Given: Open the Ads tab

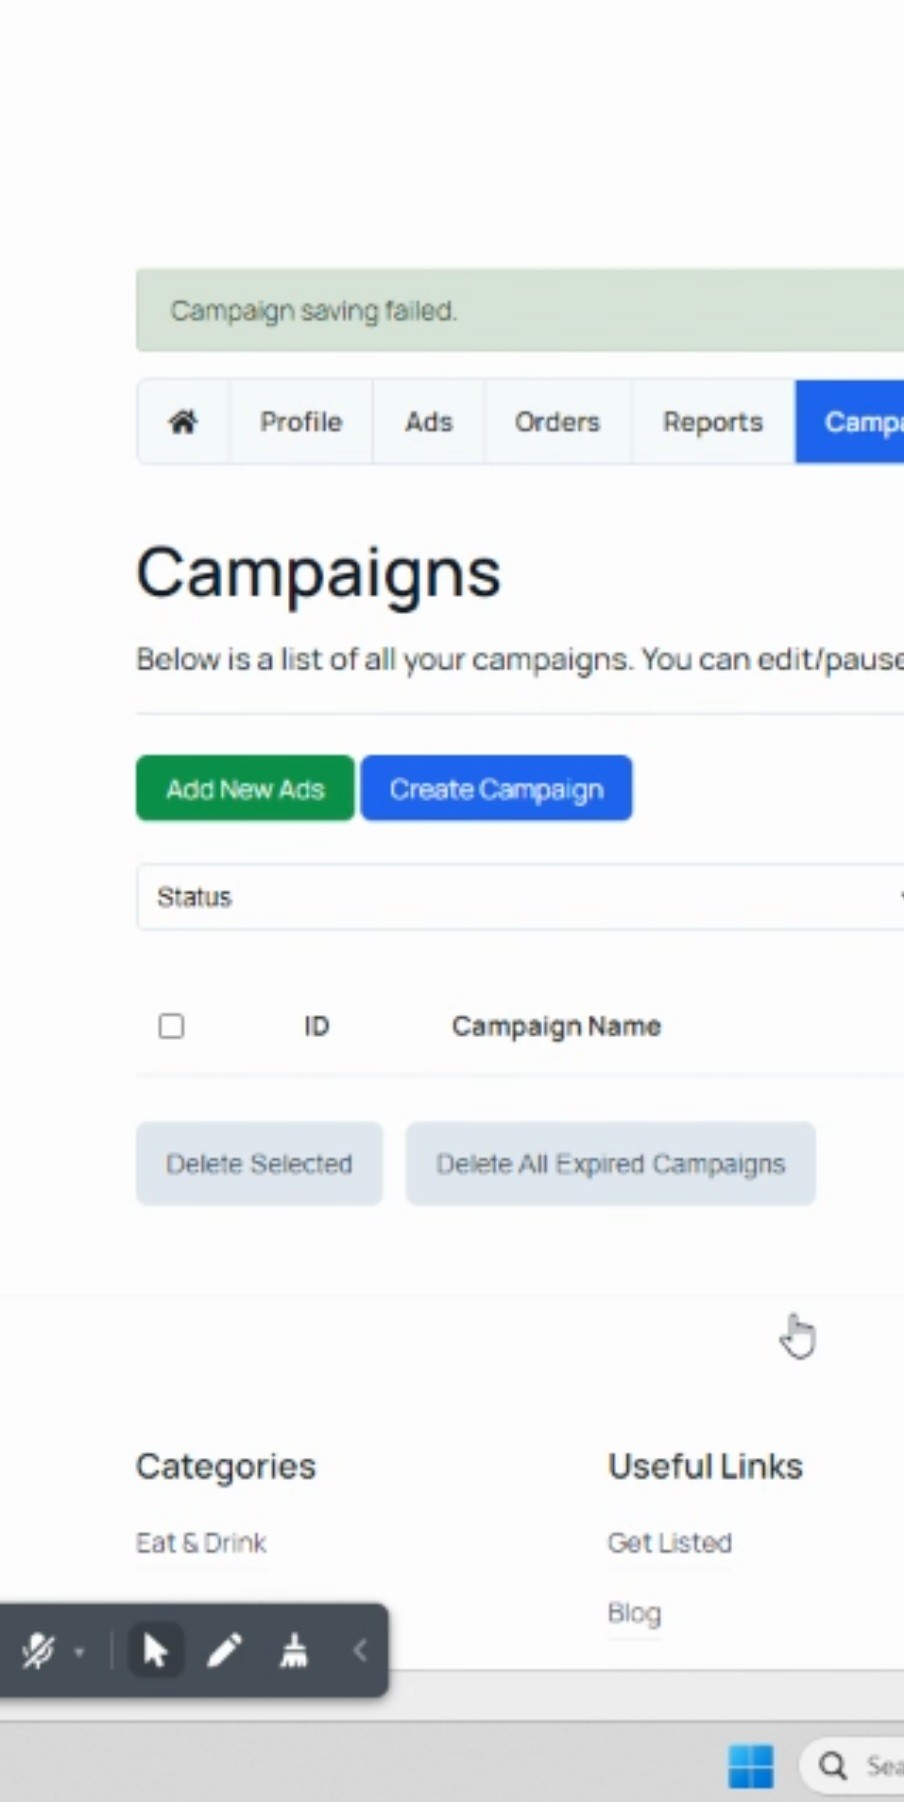Looking at the screenshot, I should pos(428,422).
